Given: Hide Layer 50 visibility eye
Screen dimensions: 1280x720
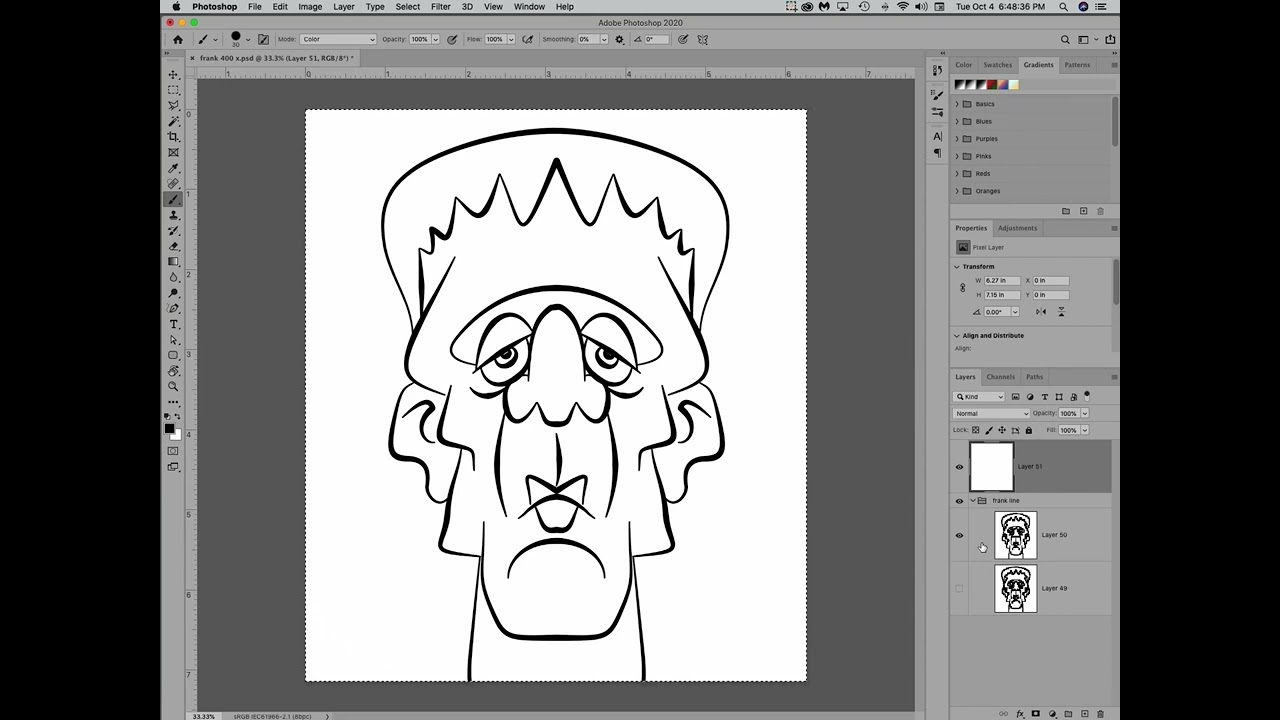Looking at the screenshot, I should coord(959,535).
